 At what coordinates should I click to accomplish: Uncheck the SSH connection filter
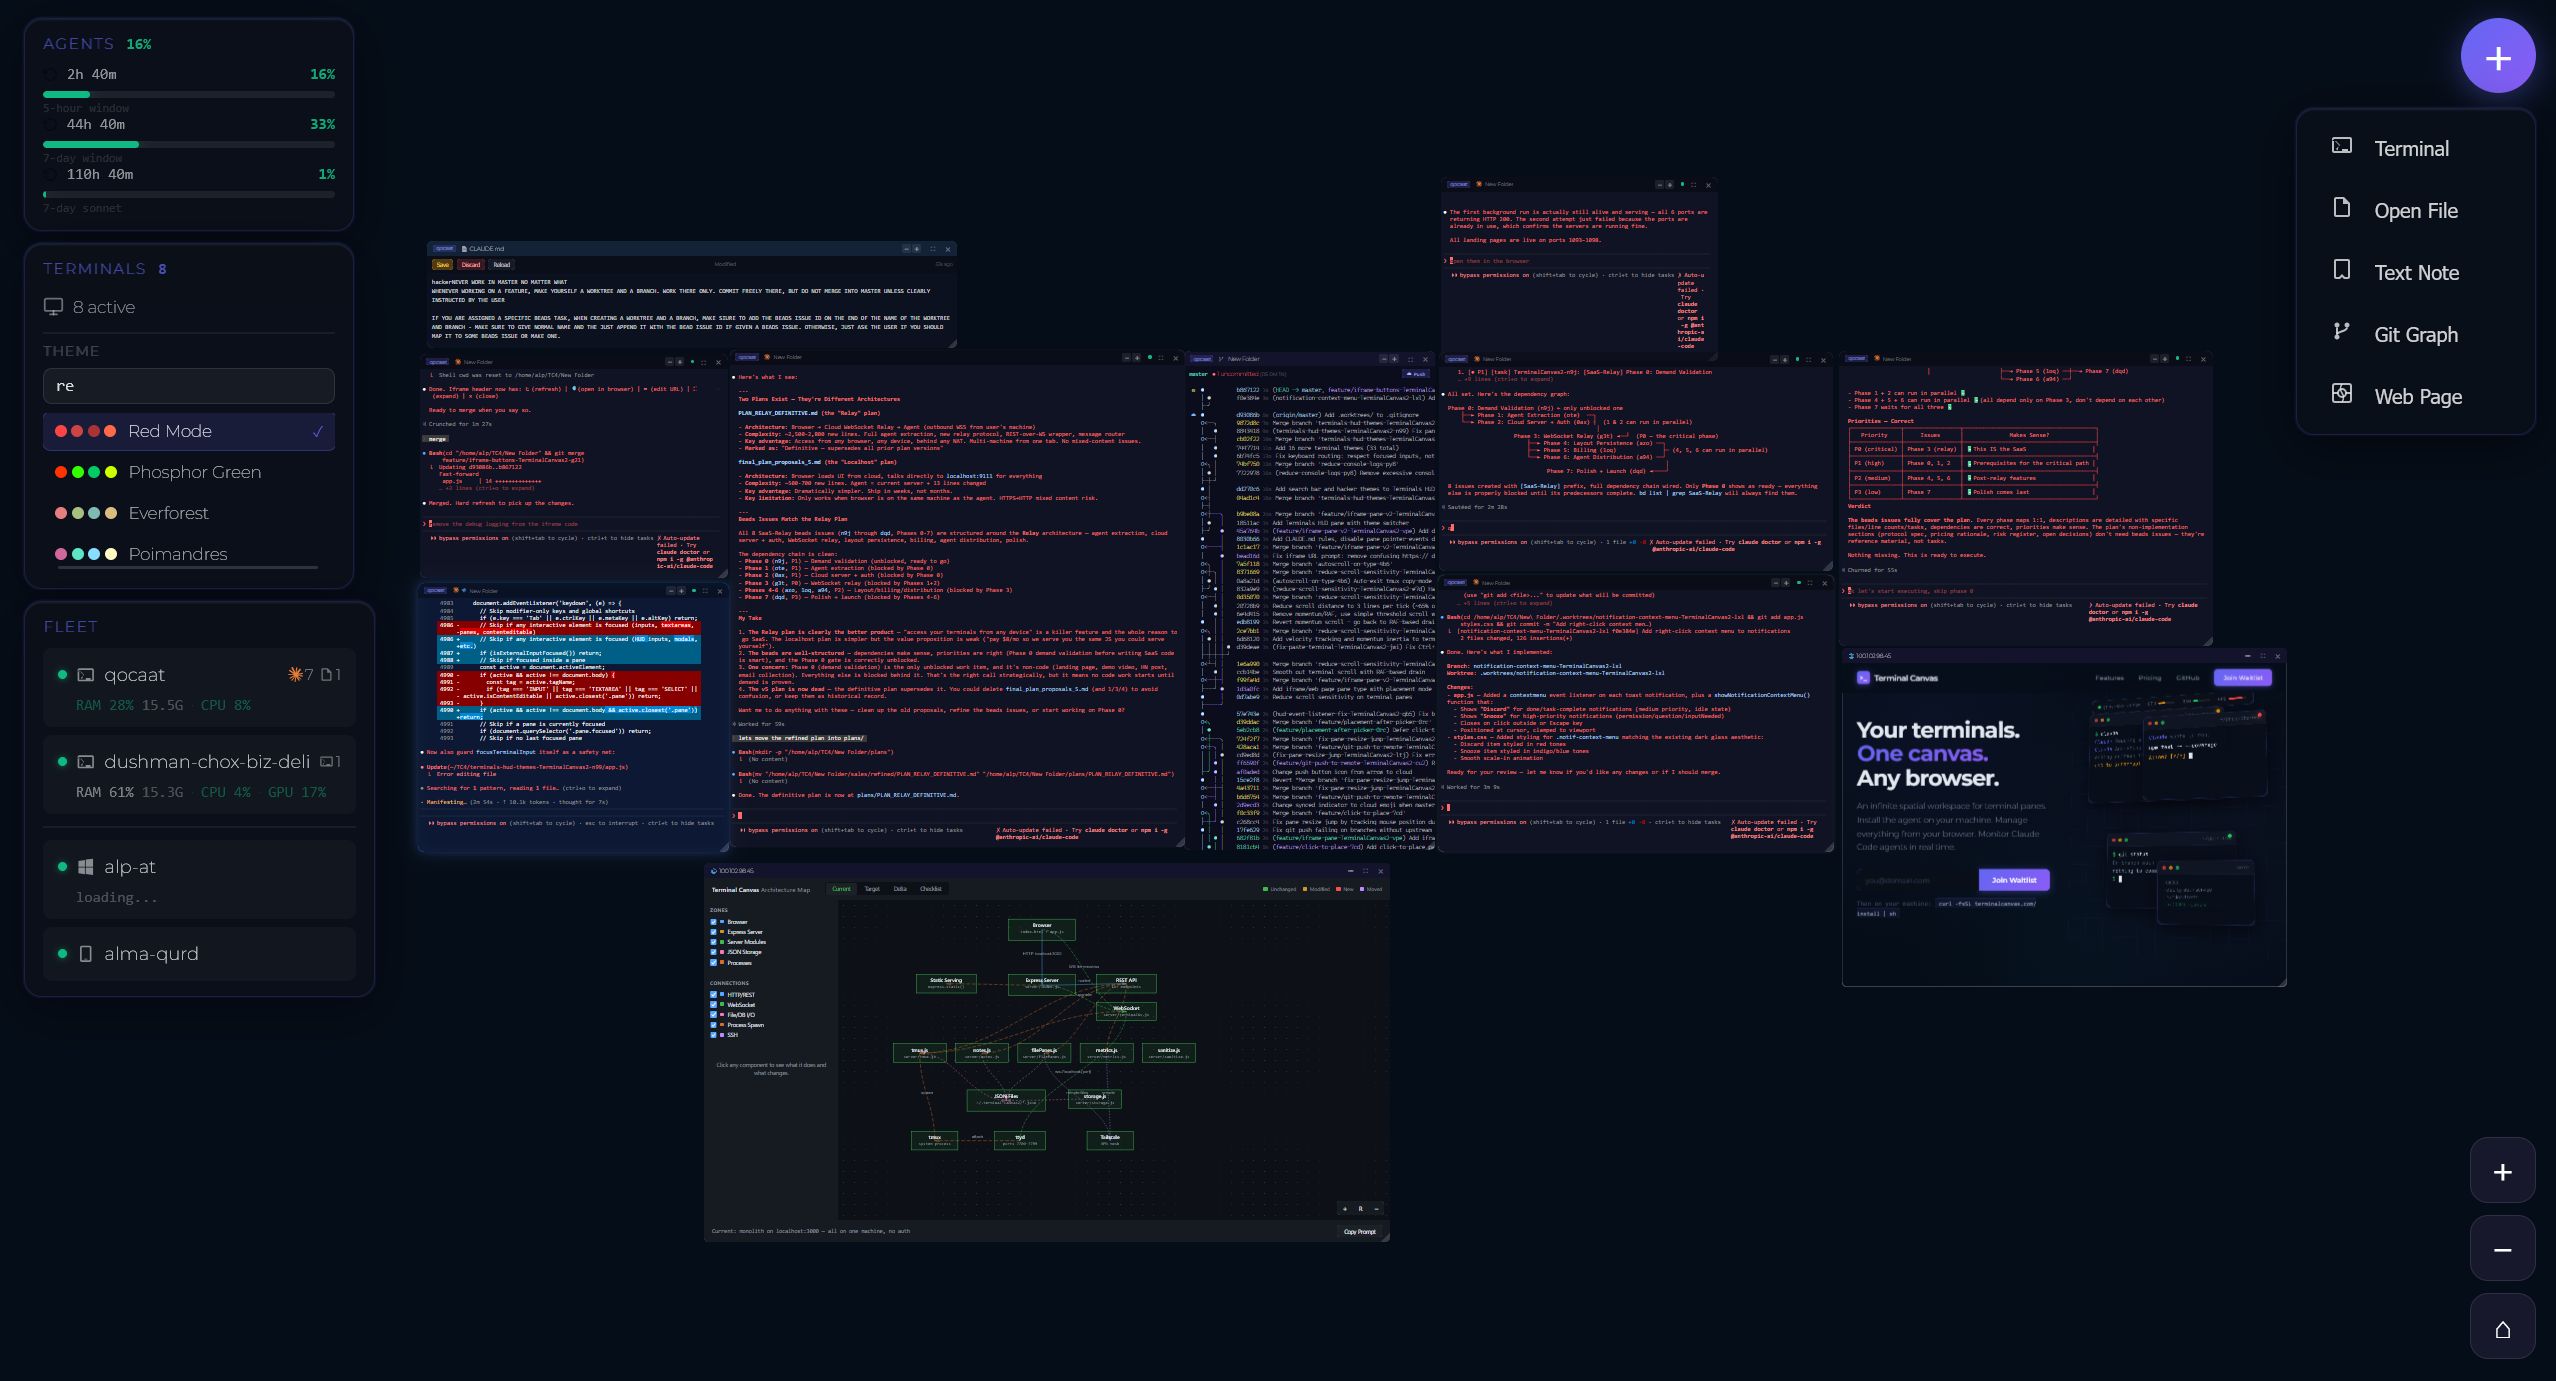pyautogui.click(x=713, y=1035)
